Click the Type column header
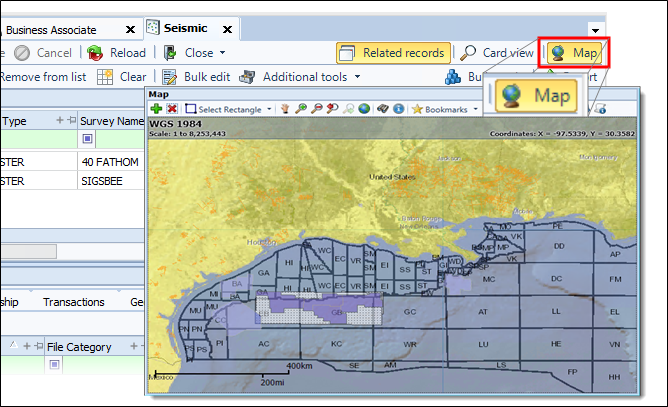The image size is (668, 407). point(38,121)
